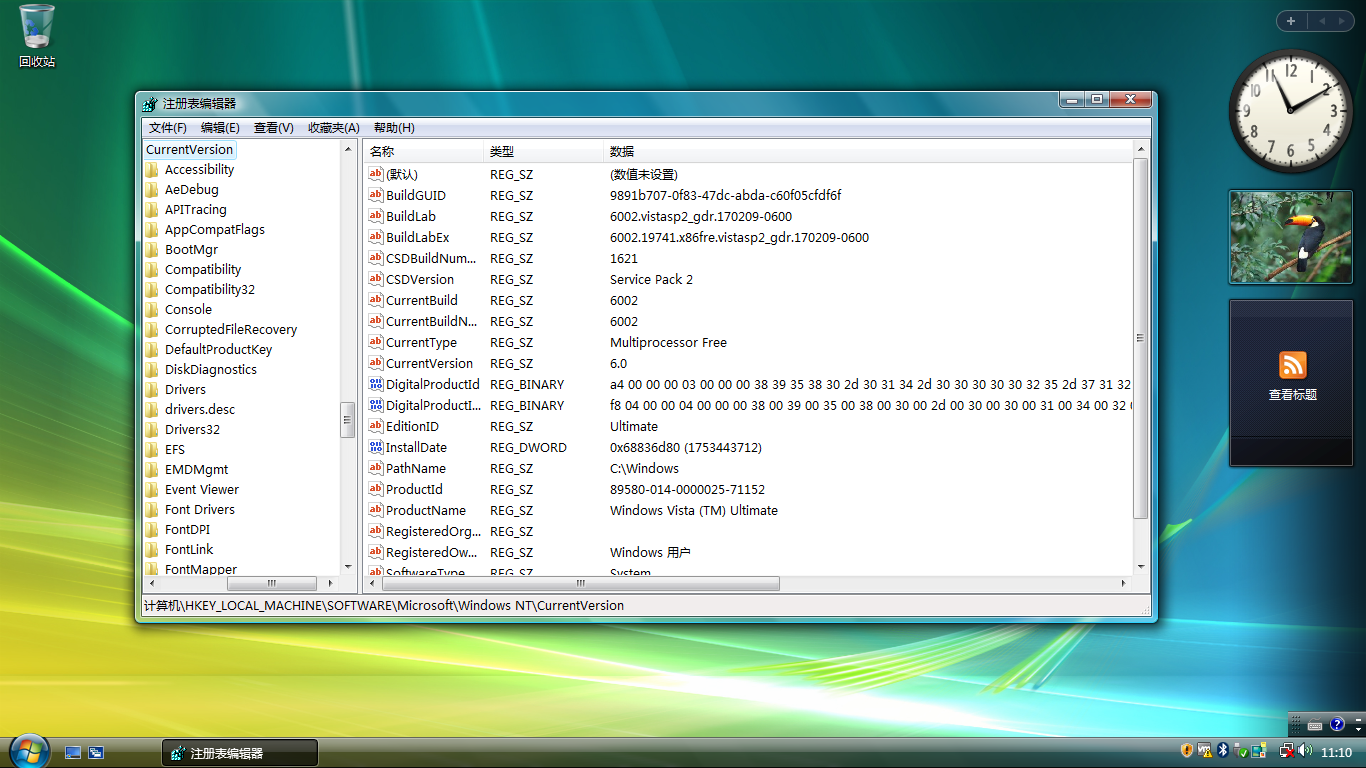Select the Console folder icon

coord(152,309)
